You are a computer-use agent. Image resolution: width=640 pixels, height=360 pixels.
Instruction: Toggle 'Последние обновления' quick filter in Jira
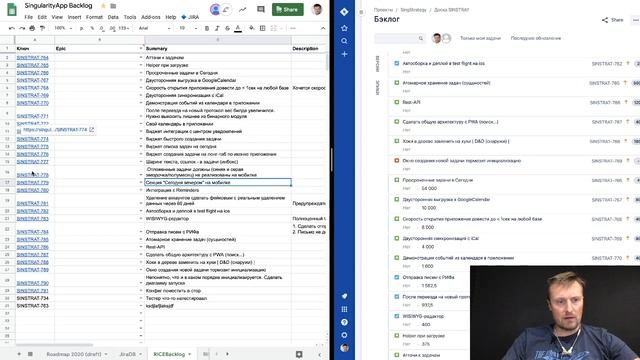[536, 38]
